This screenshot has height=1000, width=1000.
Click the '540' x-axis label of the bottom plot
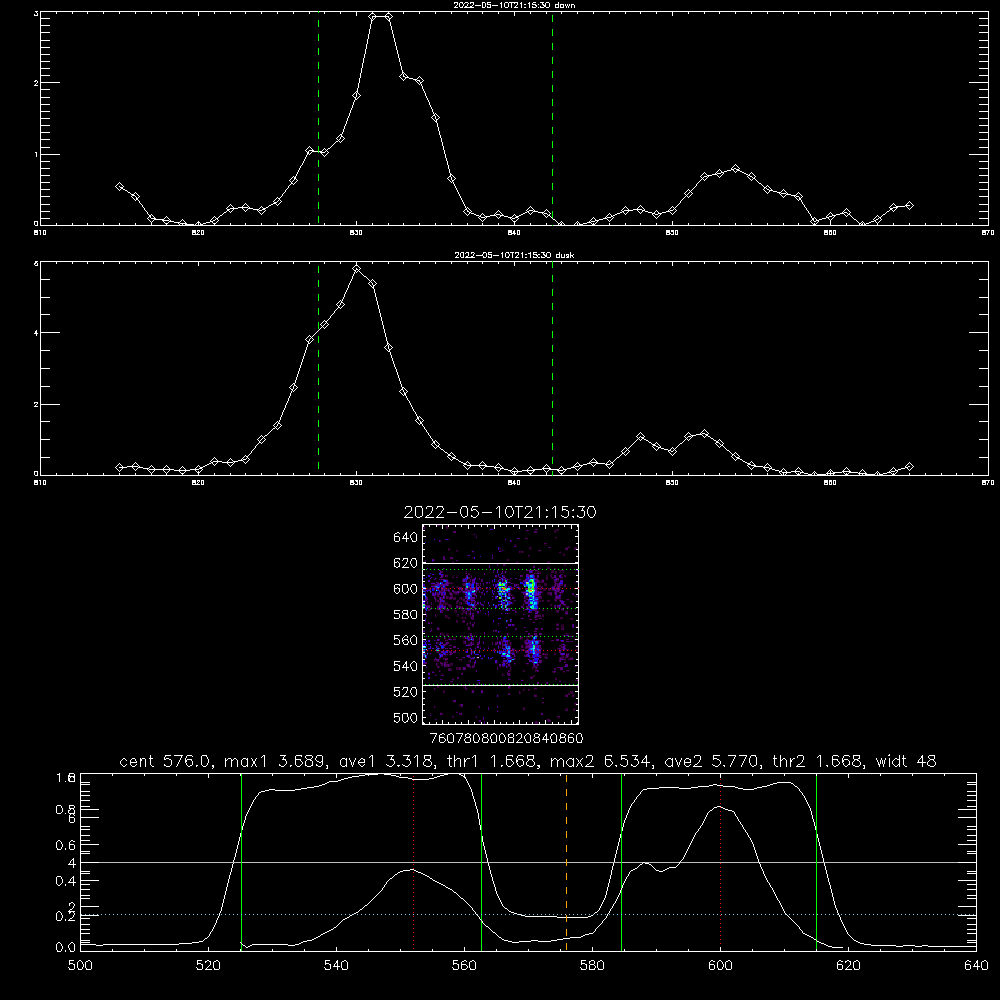pos(336,966)
